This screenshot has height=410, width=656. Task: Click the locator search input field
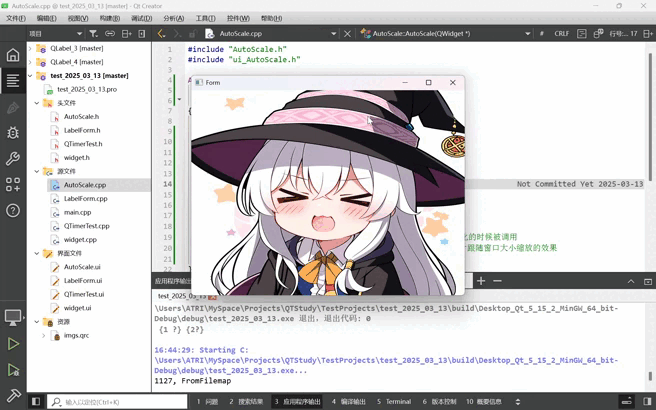point(117,402)
